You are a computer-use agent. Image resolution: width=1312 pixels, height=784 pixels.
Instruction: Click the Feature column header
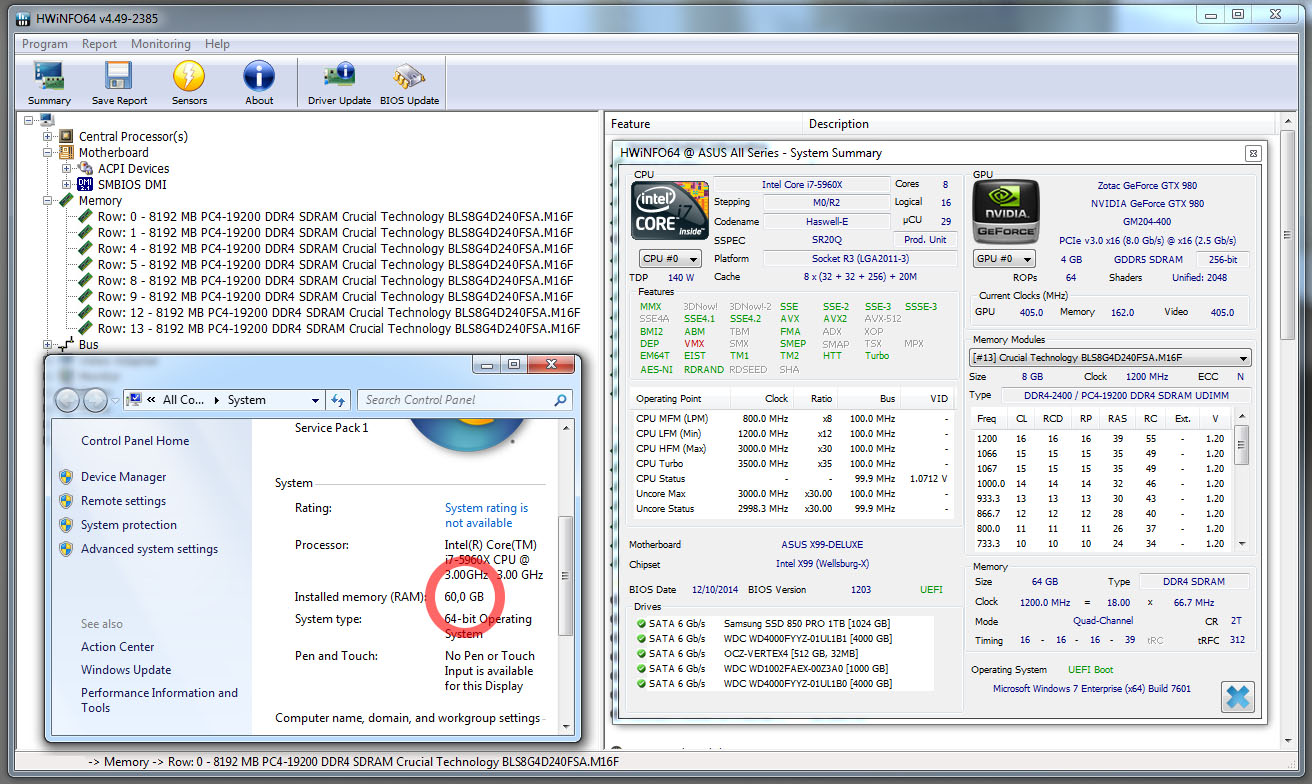(705, 124)
